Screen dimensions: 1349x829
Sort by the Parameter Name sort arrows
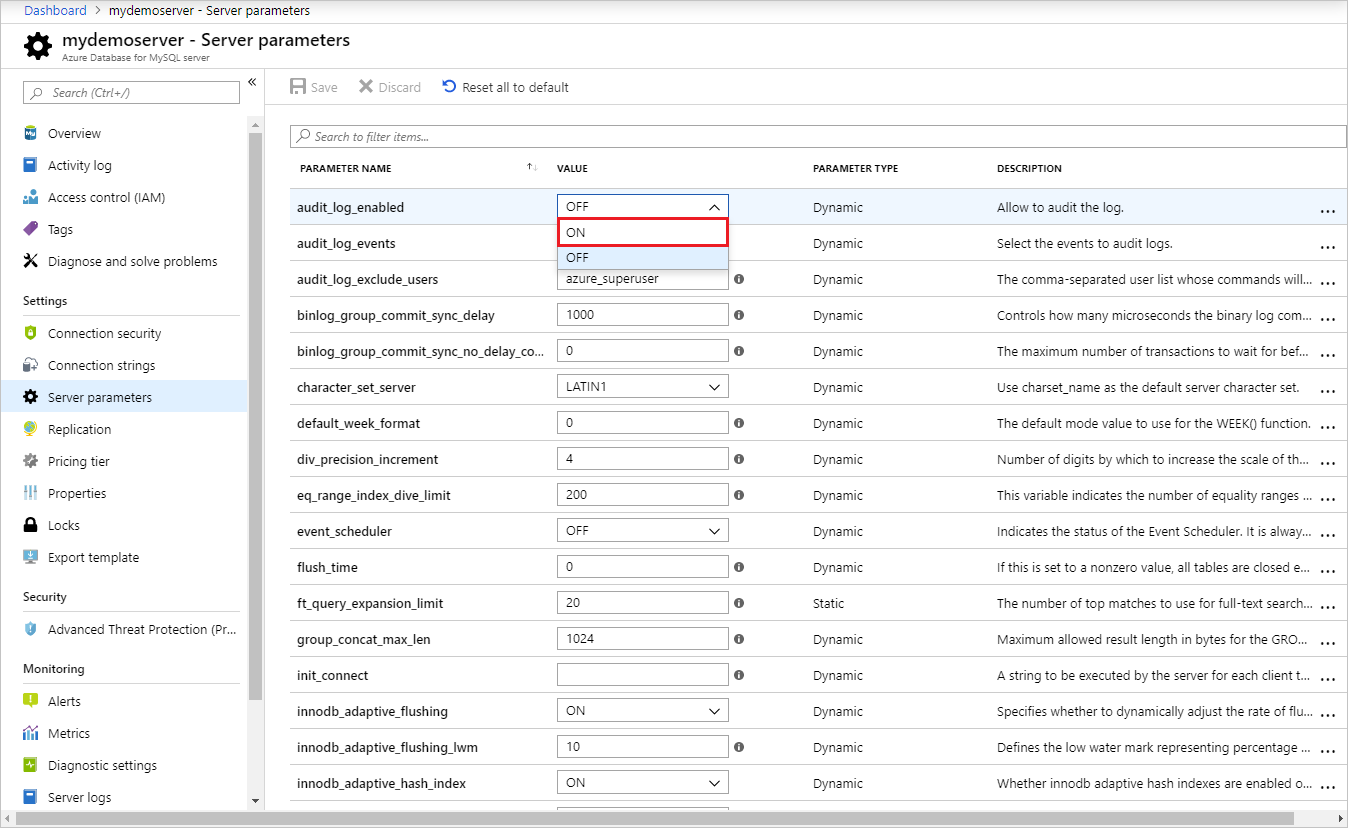tap(532, 167)
